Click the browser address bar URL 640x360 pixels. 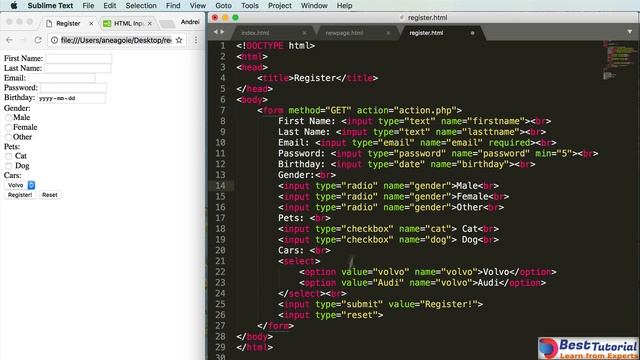116,40
